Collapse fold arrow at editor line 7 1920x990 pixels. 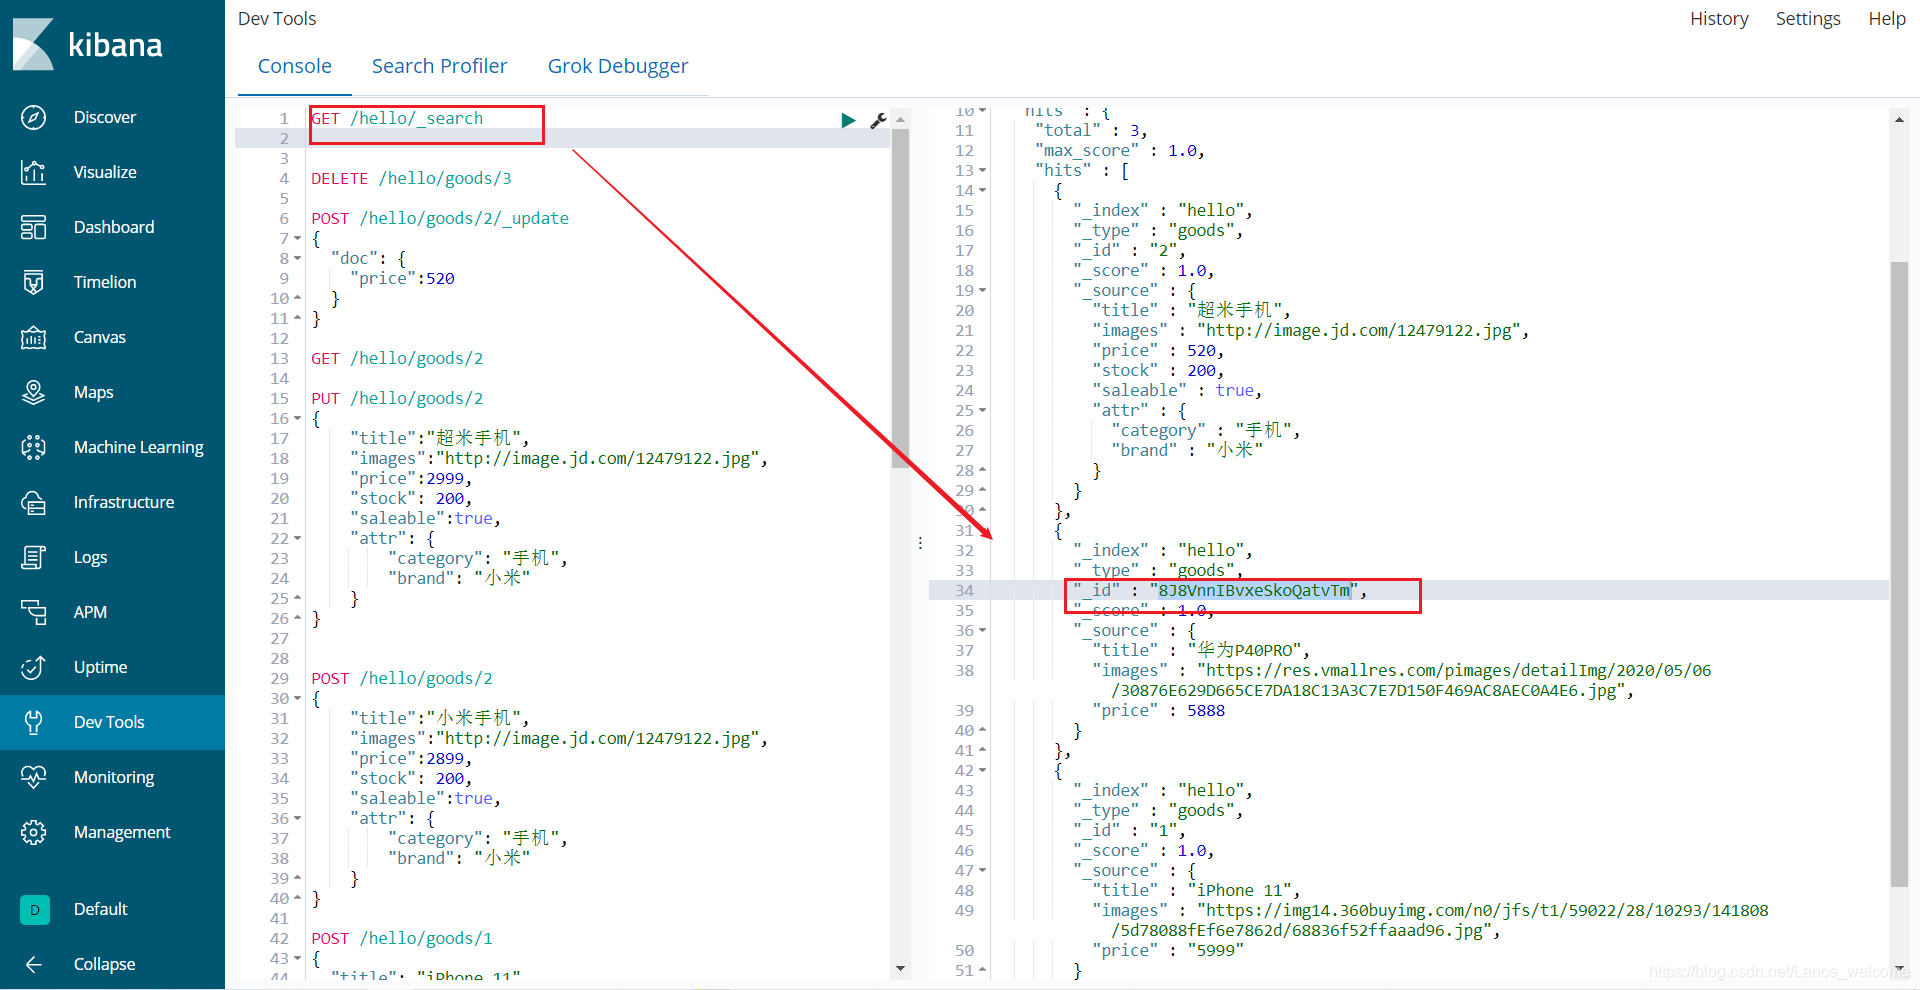[x=298, y=239]
